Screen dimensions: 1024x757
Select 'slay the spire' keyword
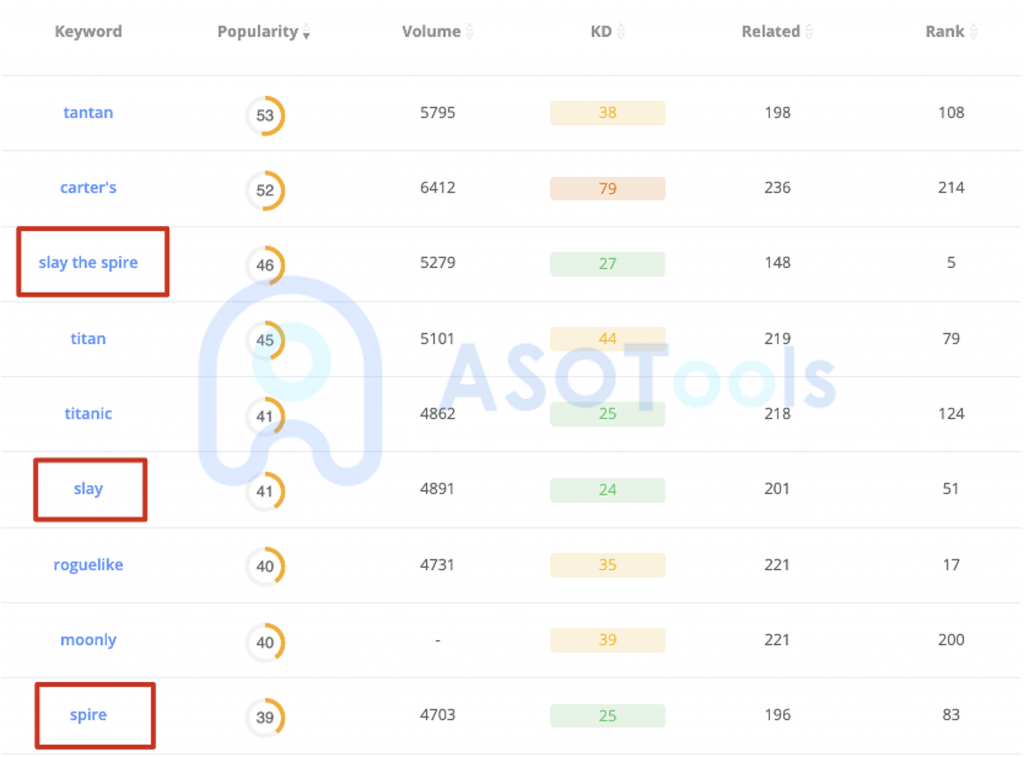coord(88,263)
